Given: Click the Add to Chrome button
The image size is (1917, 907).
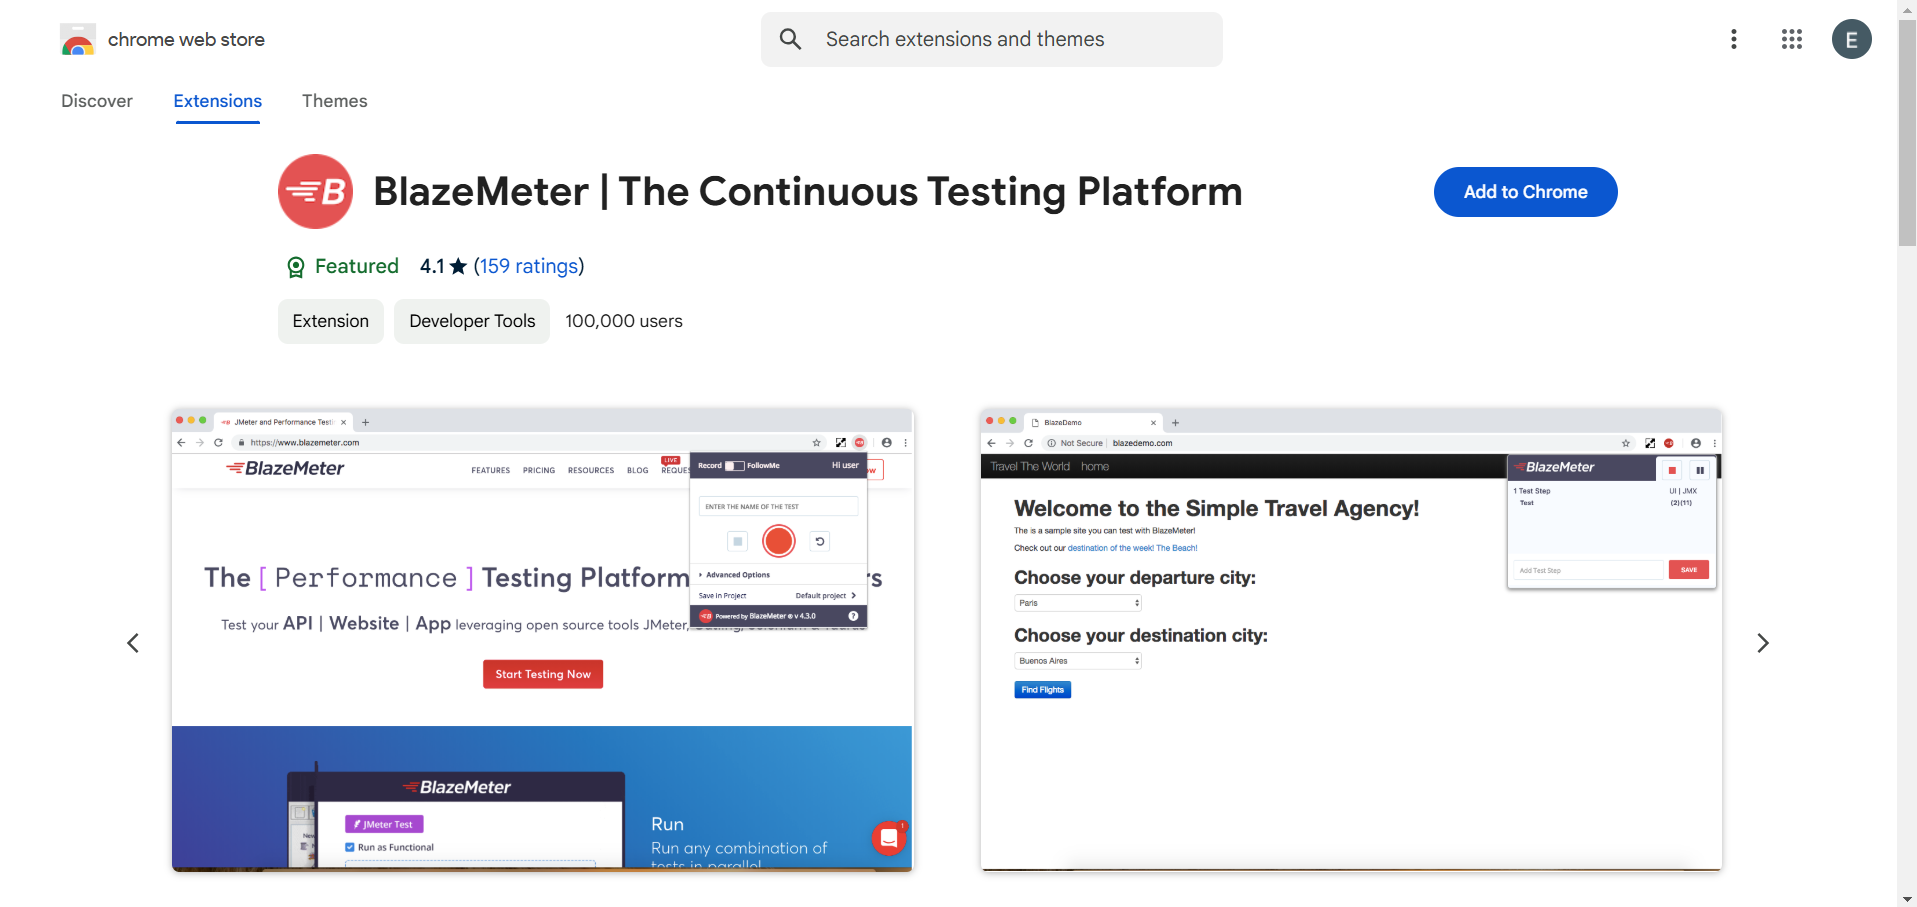Looking at the screenshot, I should [1525, 192].
